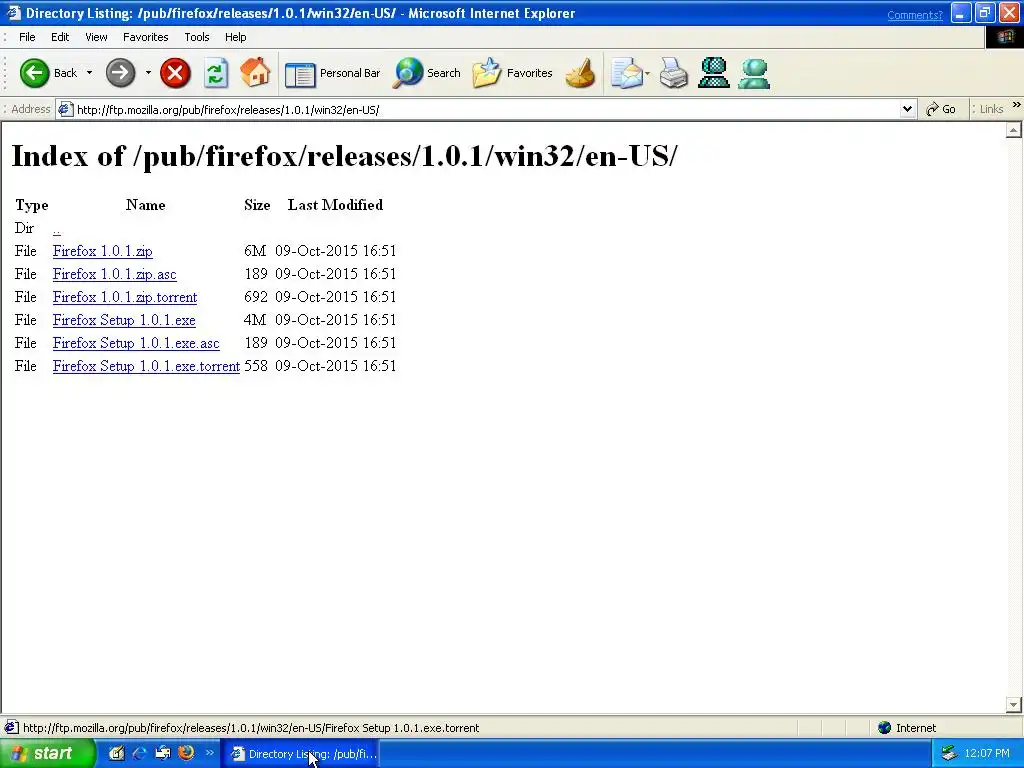Open the Tools menu
The height and width of the screenshot is (768, 1024).
point(197,37)
